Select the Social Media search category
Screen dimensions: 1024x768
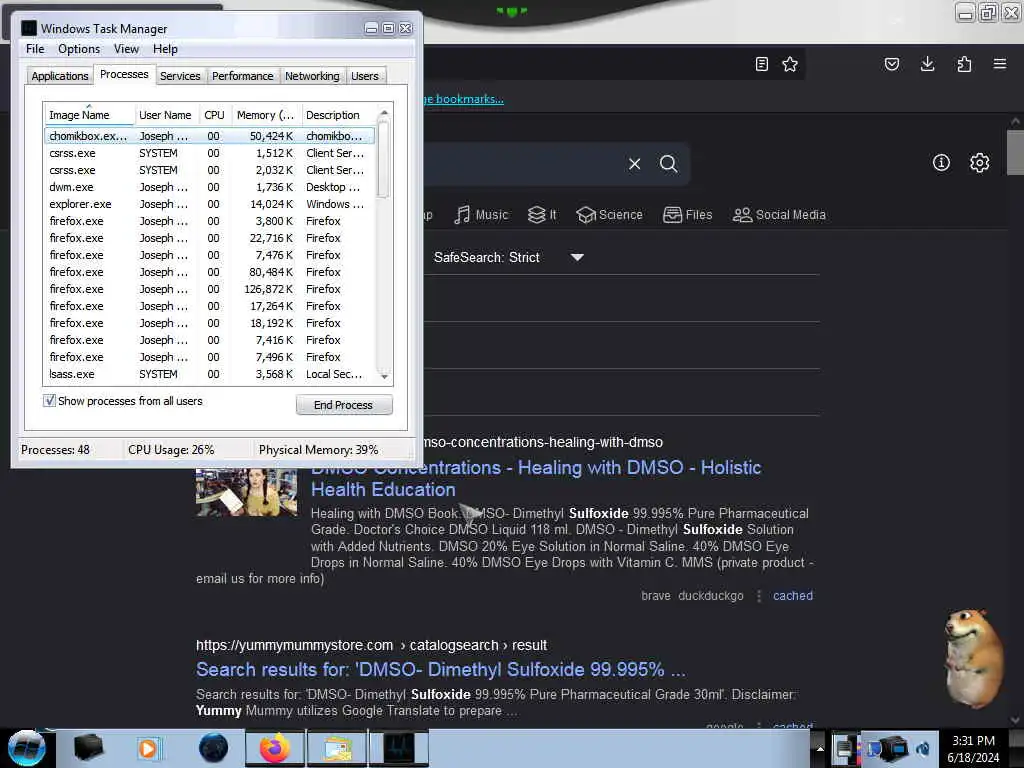[779, 215]
